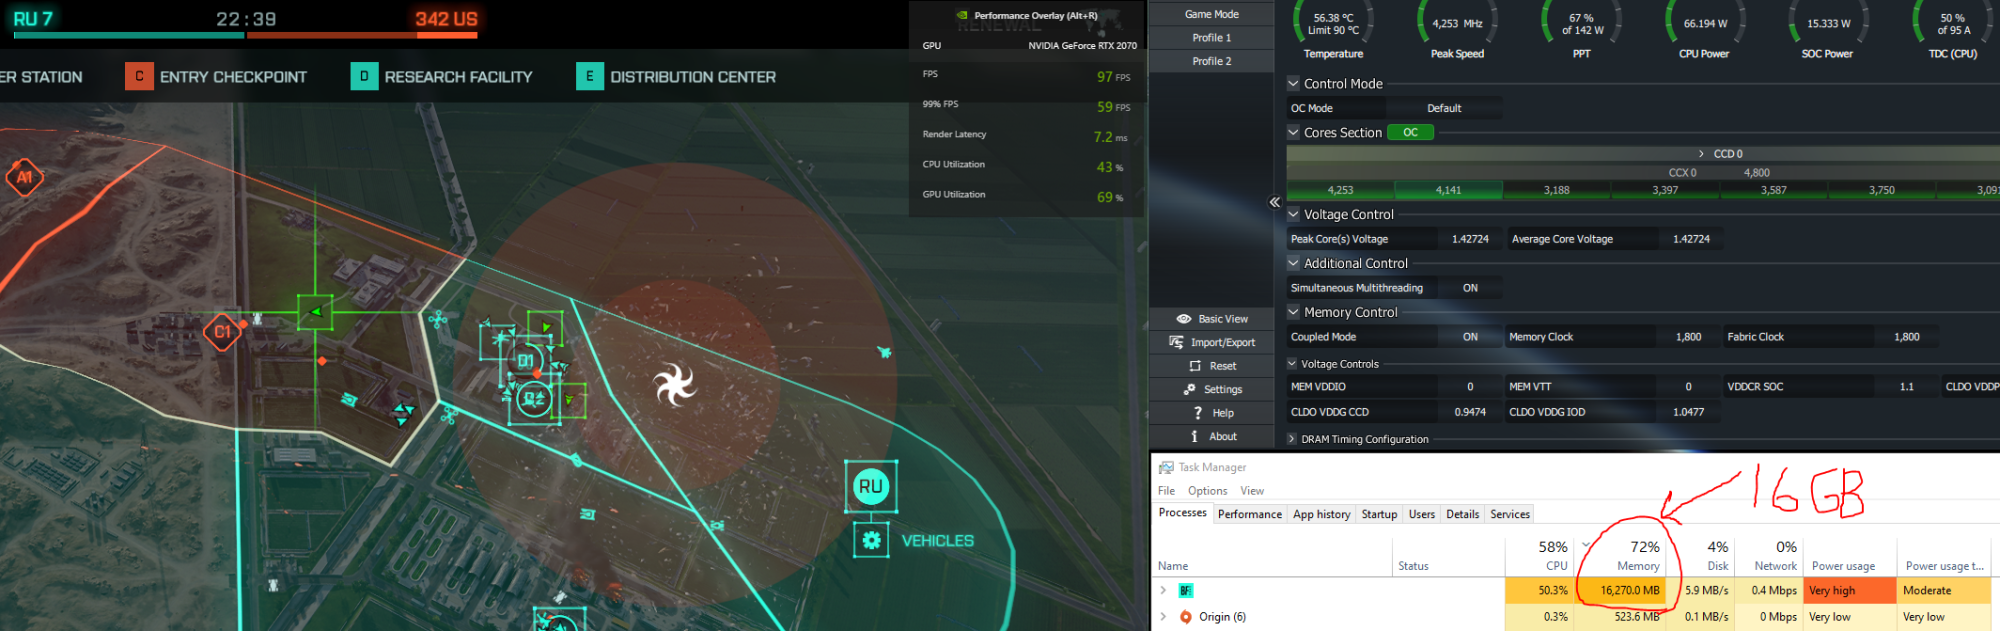Screen dimensions: 2000x631
Task: Select Game Mode in Ryzen Master
Action: (1212, 14)
